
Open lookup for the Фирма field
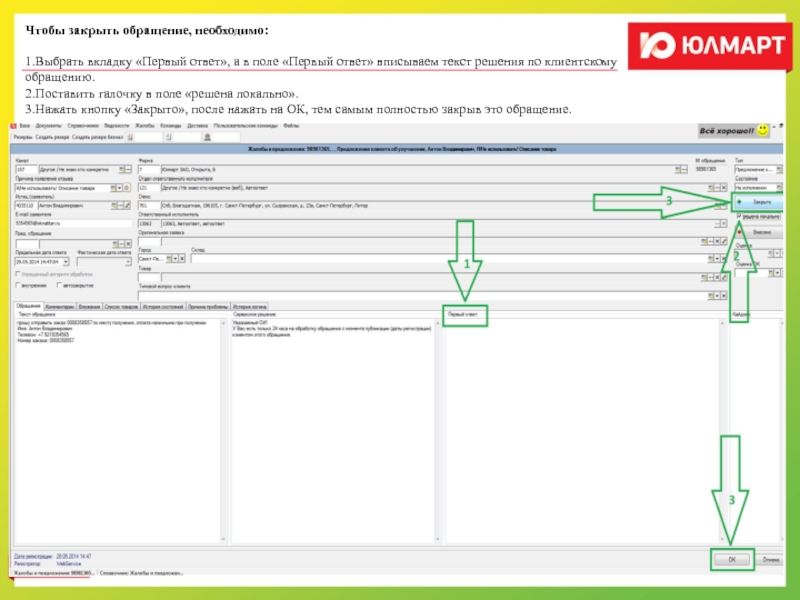click(678, 169)
